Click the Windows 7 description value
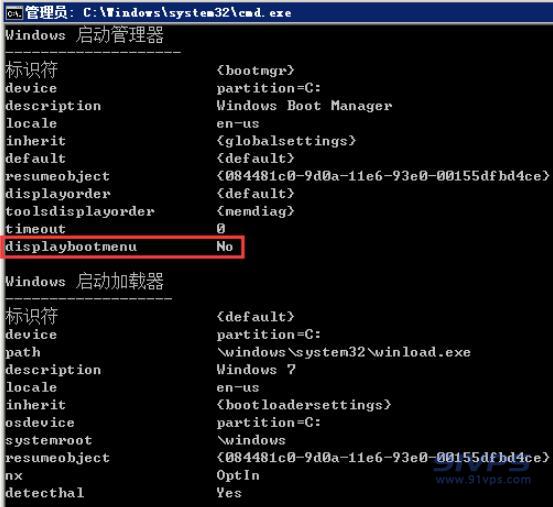Image resolution: width=553 pixels, height=507 pixels. [x=256, y=369]
